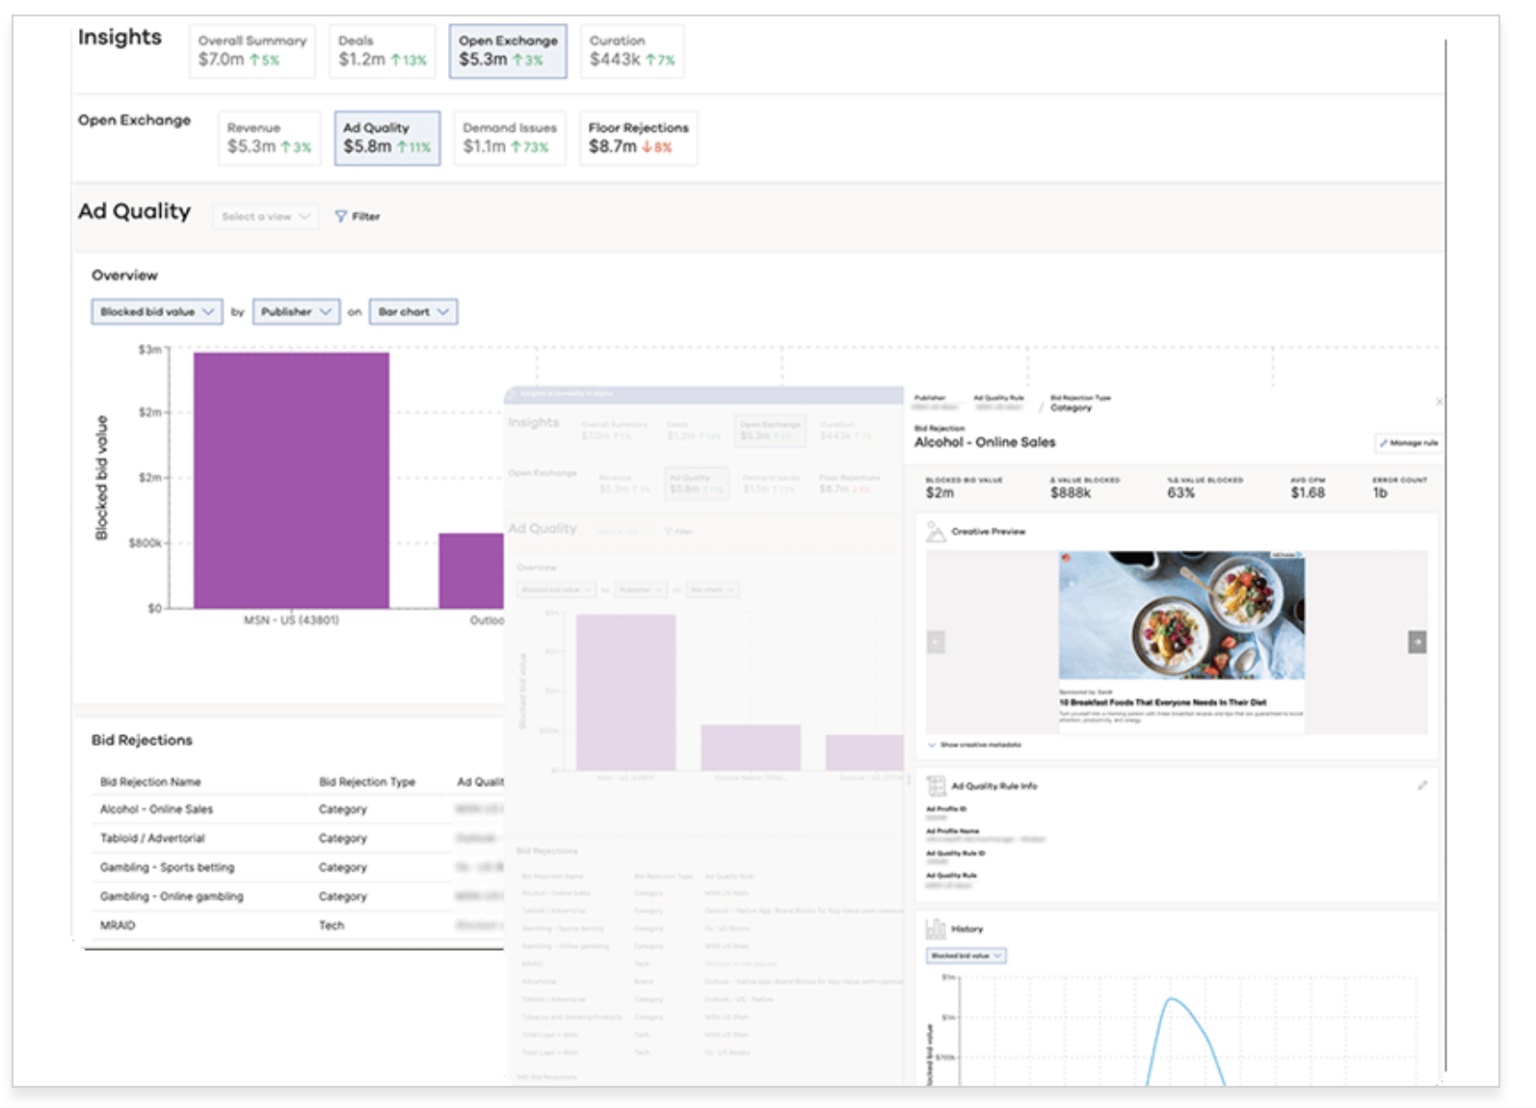The height and width of the screenshot is (1108, 1536).
Task: Change chart type via the Bar chart dropdown
Action: [x=412, y=311]
